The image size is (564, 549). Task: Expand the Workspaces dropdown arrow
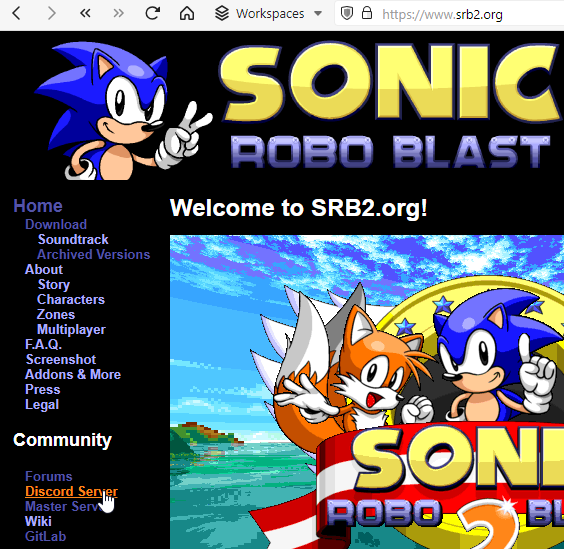point(318,14)
